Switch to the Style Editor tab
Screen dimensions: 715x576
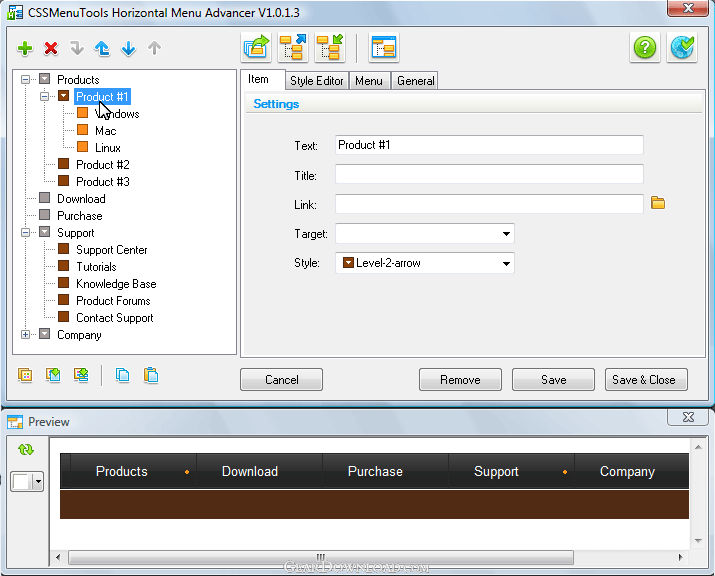point(316,81)
